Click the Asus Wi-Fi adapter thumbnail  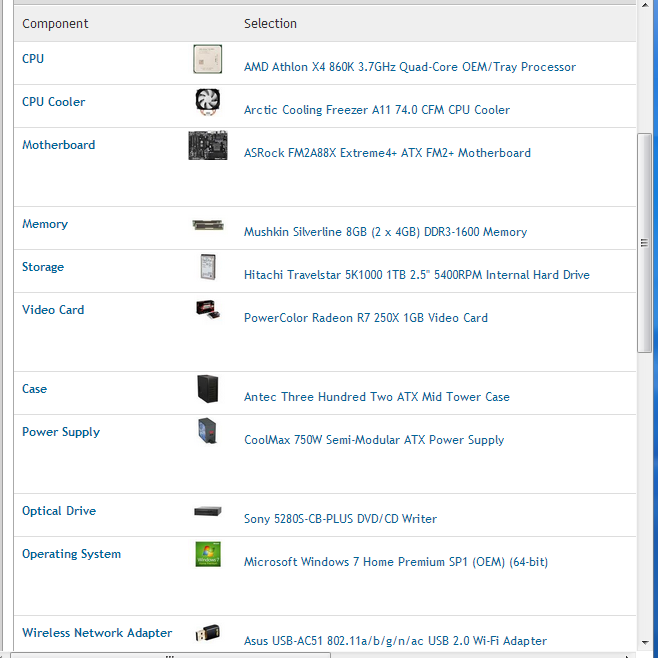click(x=207, y=634)
